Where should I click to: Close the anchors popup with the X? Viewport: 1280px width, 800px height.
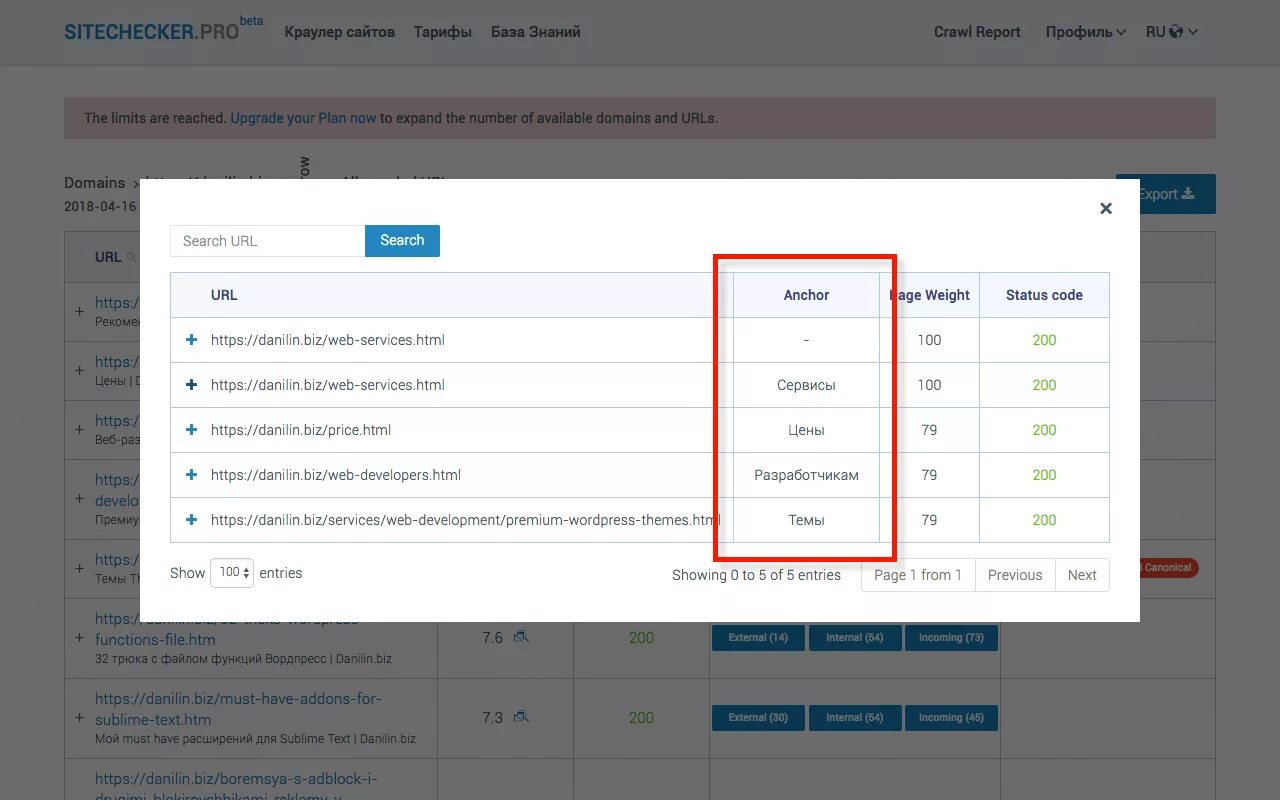pos(1105,209)
